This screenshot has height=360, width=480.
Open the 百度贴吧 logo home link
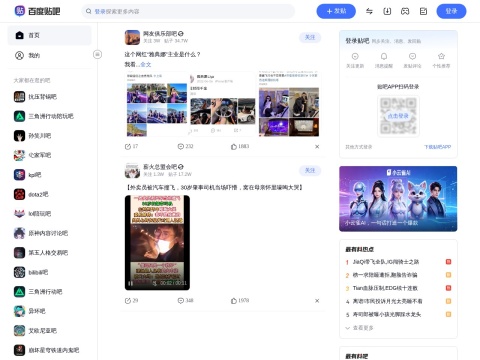tap(37, 11)
